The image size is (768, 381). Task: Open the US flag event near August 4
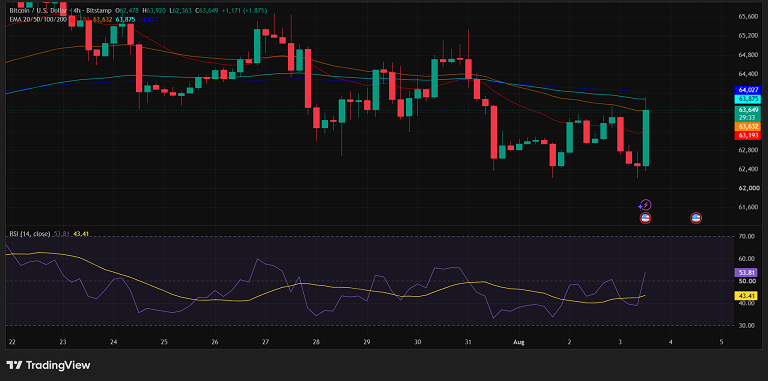(696, 218)
